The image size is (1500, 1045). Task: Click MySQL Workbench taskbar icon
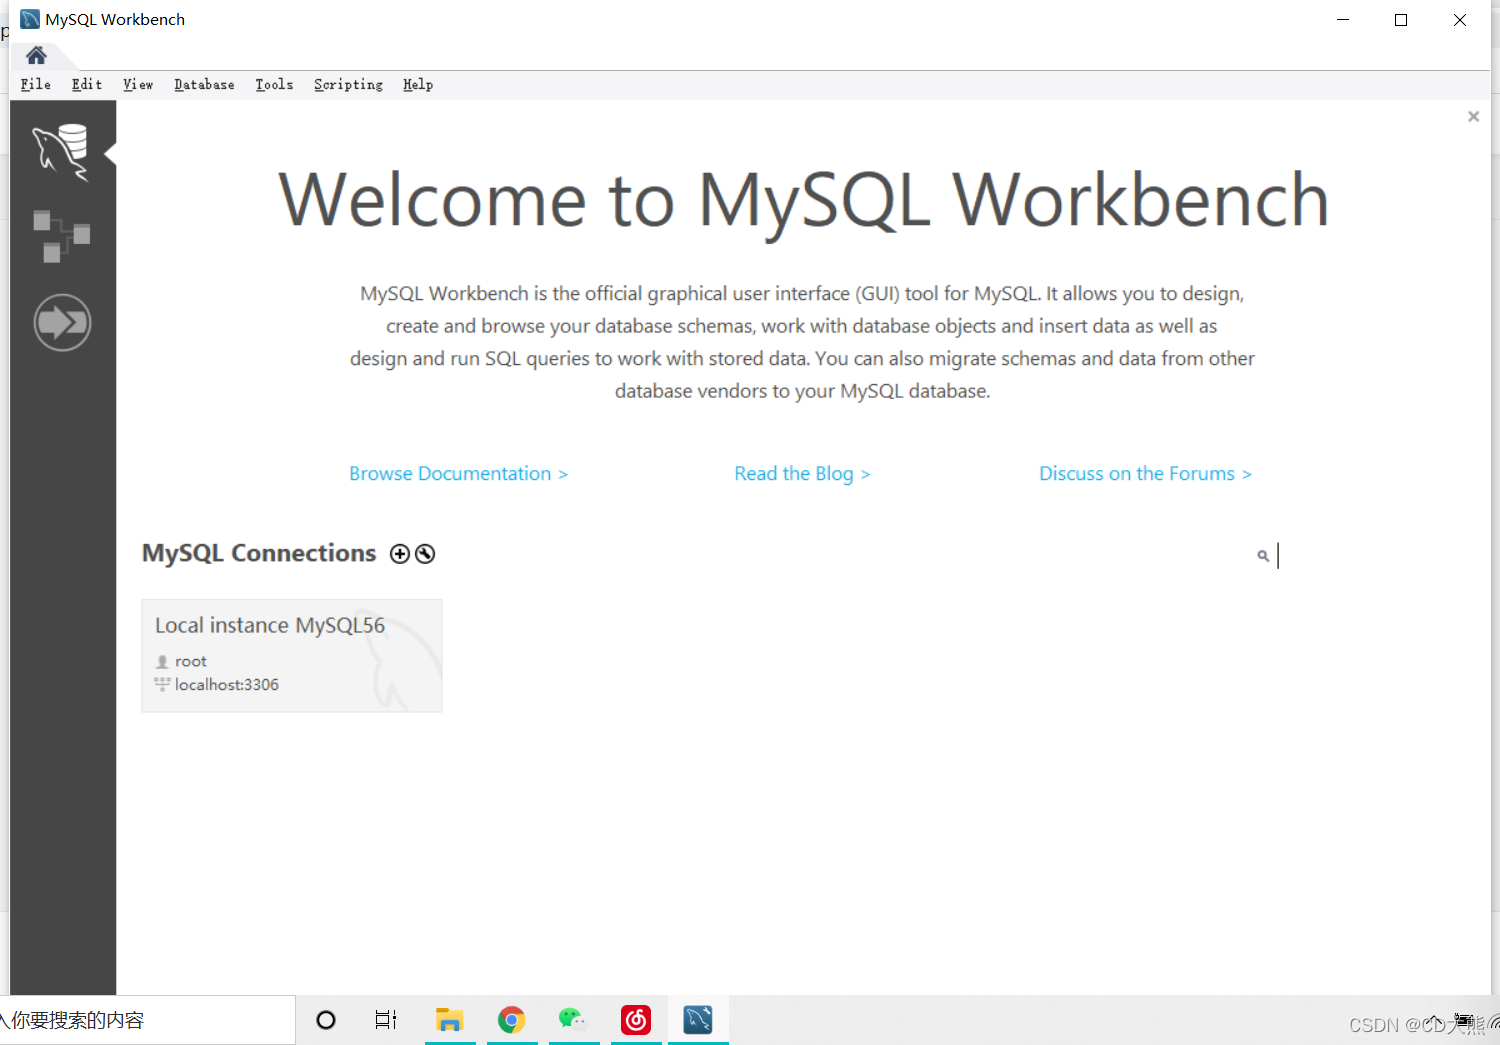click(698, 1020)
